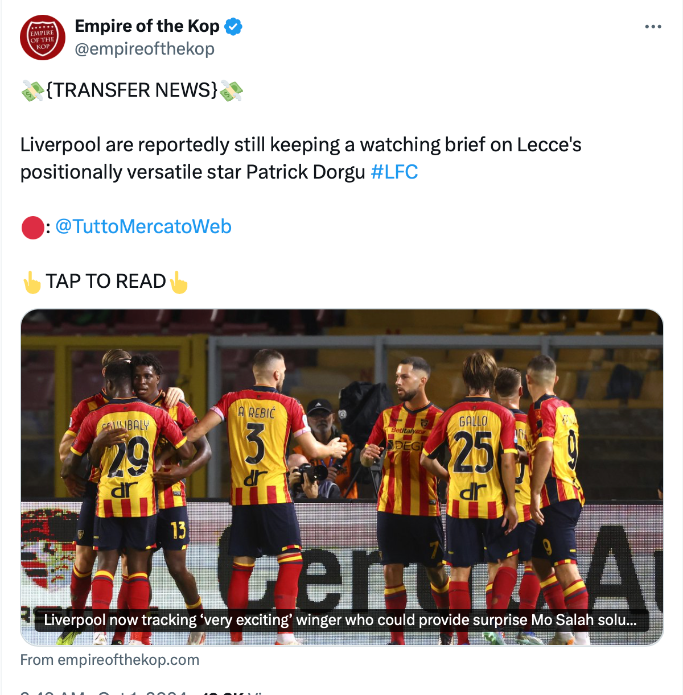Click the money emoji after TRANSFER NEWS
This screenshot has width=683, height=695.
231,90
